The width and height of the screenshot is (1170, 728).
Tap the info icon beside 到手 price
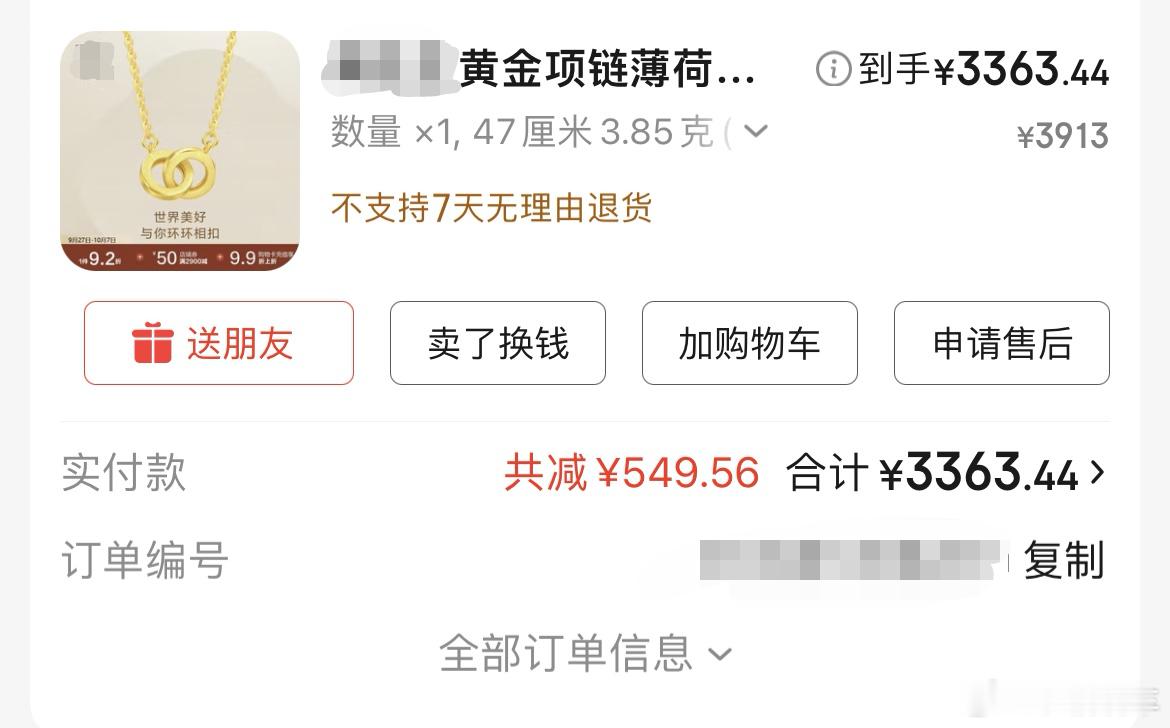coord(833,69)
